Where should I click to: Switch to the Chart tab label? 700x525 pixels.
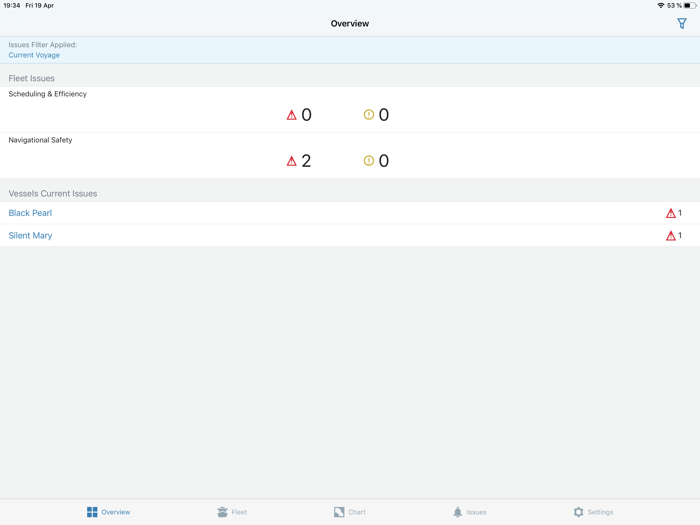point(357,512)
